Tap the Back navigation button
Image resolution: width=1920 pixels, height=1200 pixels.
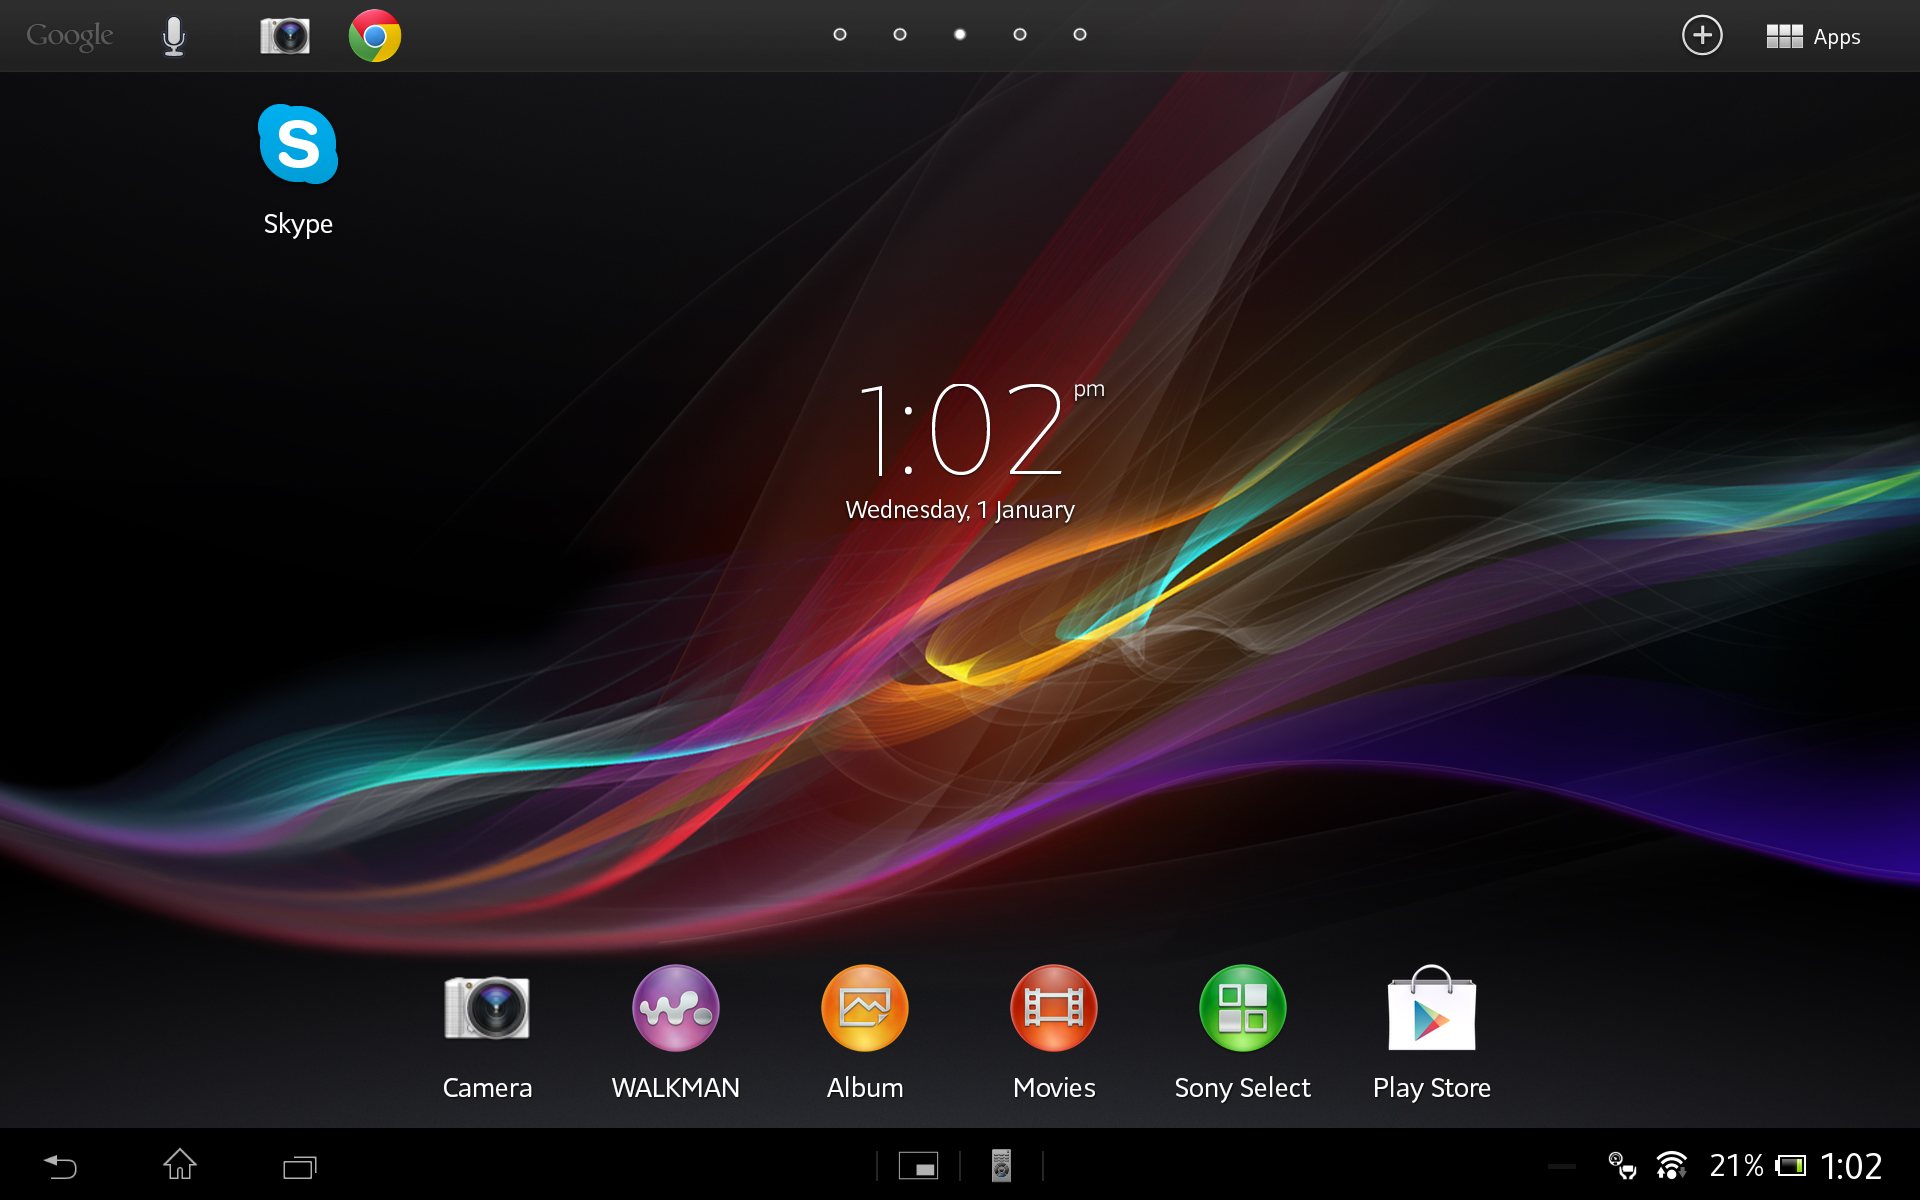(60, 1166)
